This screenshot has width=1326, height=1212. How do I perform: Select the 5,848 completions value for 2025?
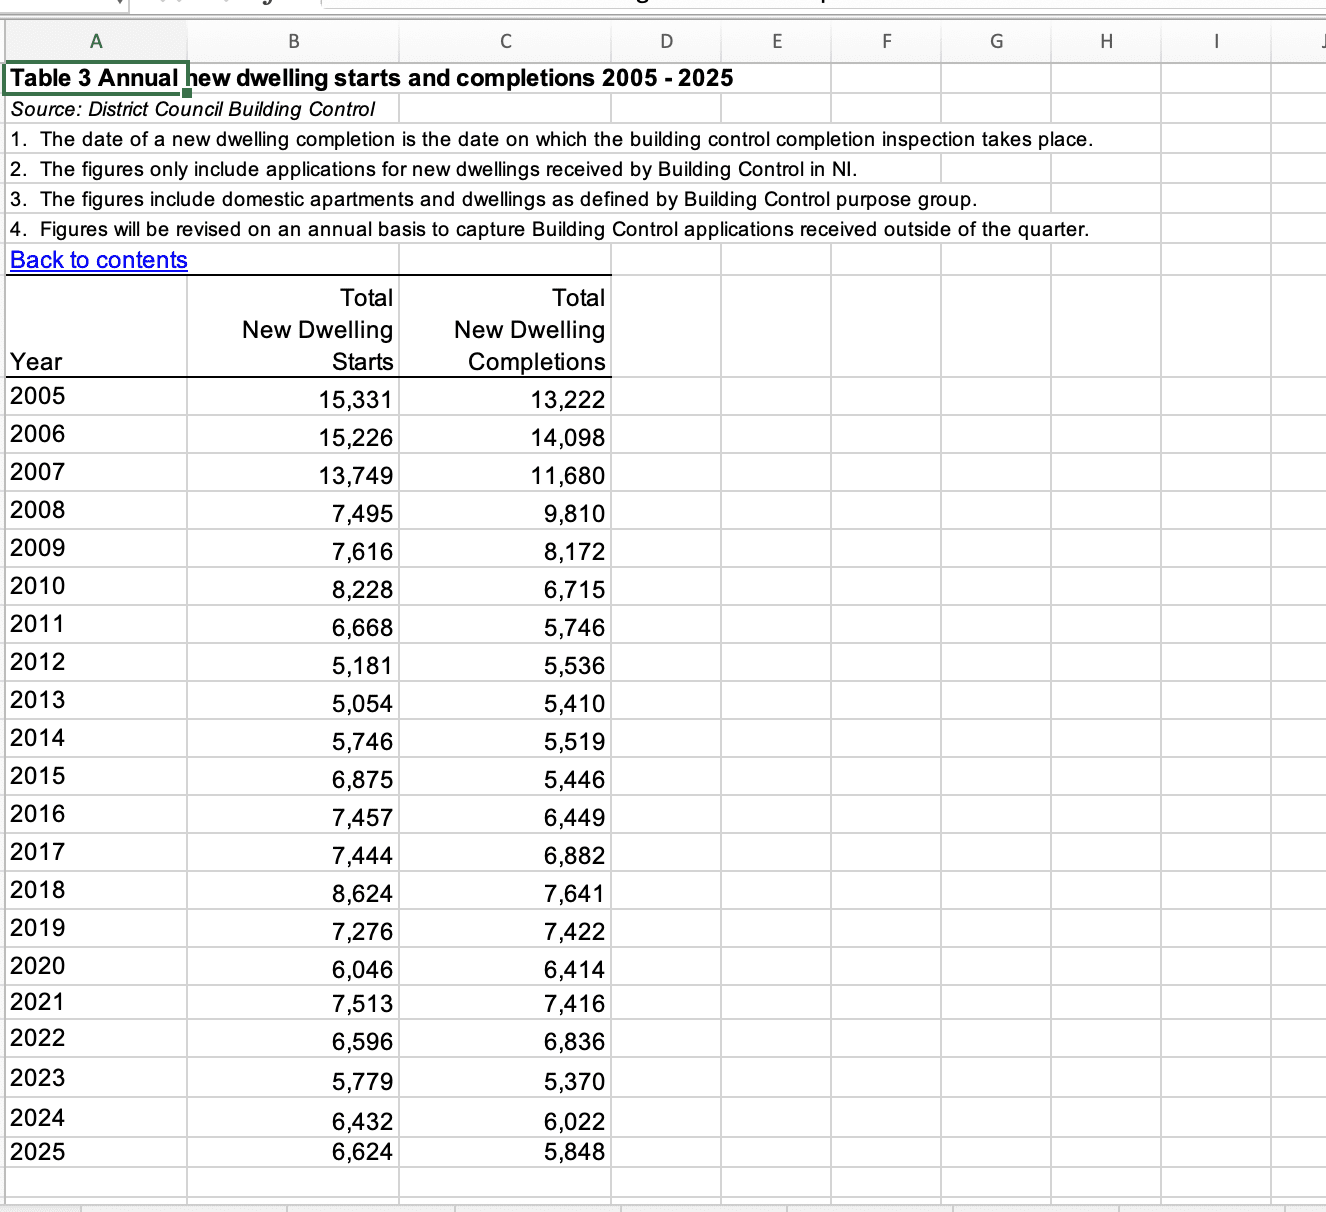[505, 1151]
